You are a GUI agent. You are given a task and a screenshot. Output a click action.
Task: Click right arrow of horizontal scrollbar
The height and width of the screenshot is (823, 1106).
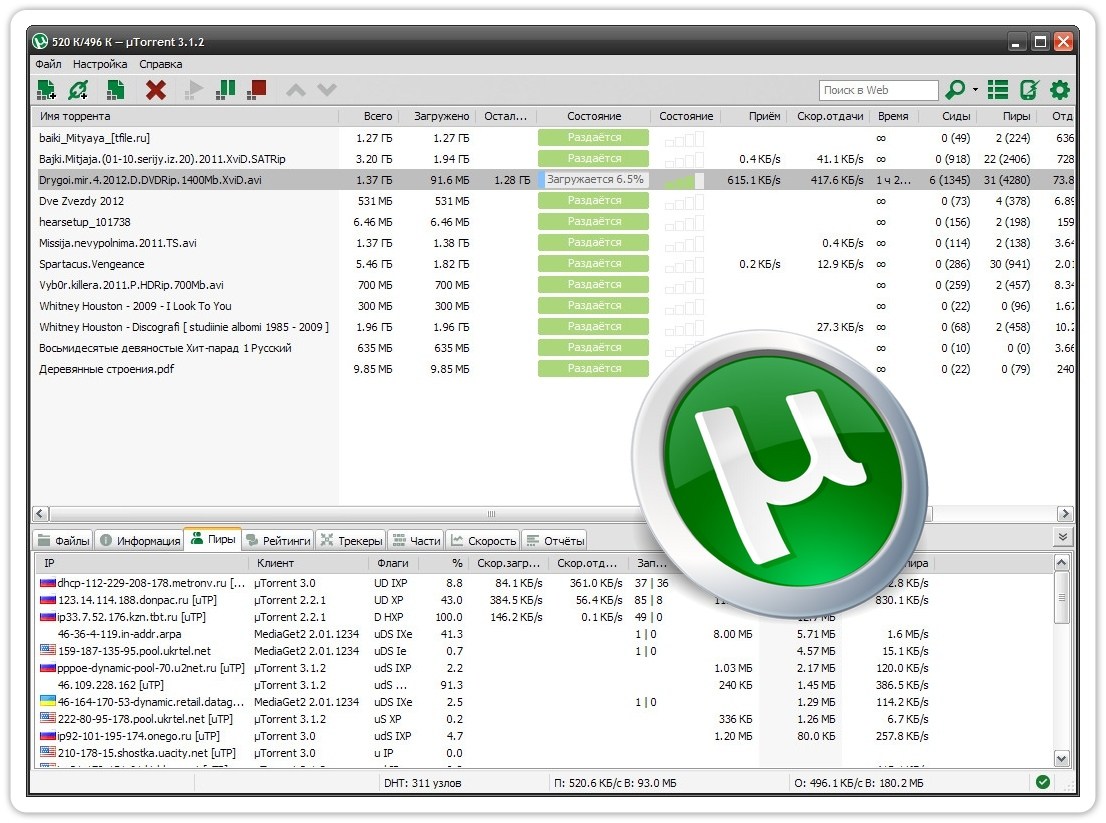(1064, 513)
